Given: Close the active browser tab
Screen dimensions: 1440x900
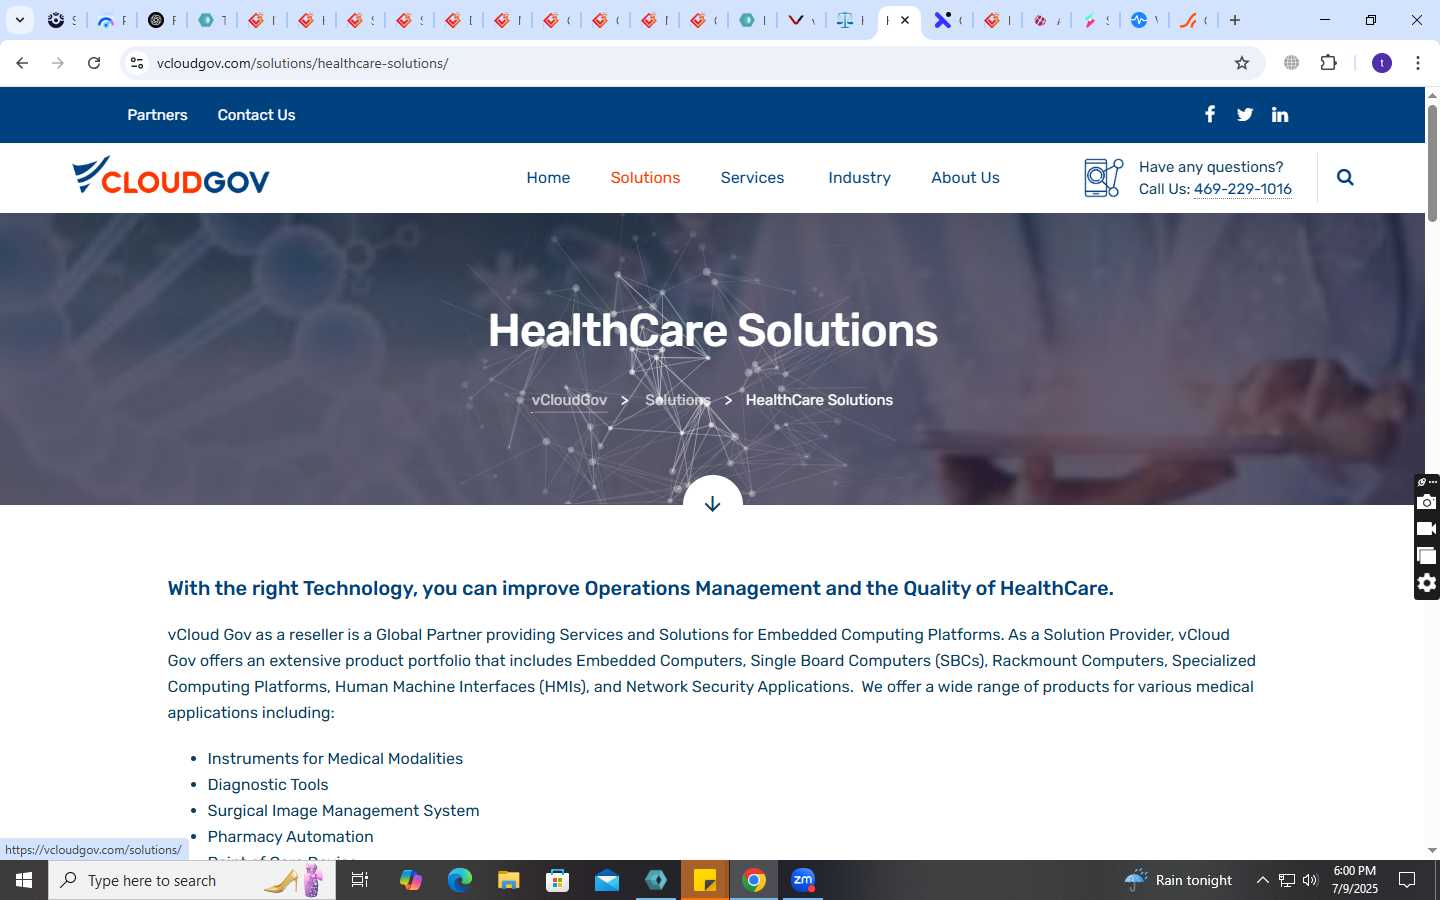Looking at the screenshot, I should pos(905,20).
